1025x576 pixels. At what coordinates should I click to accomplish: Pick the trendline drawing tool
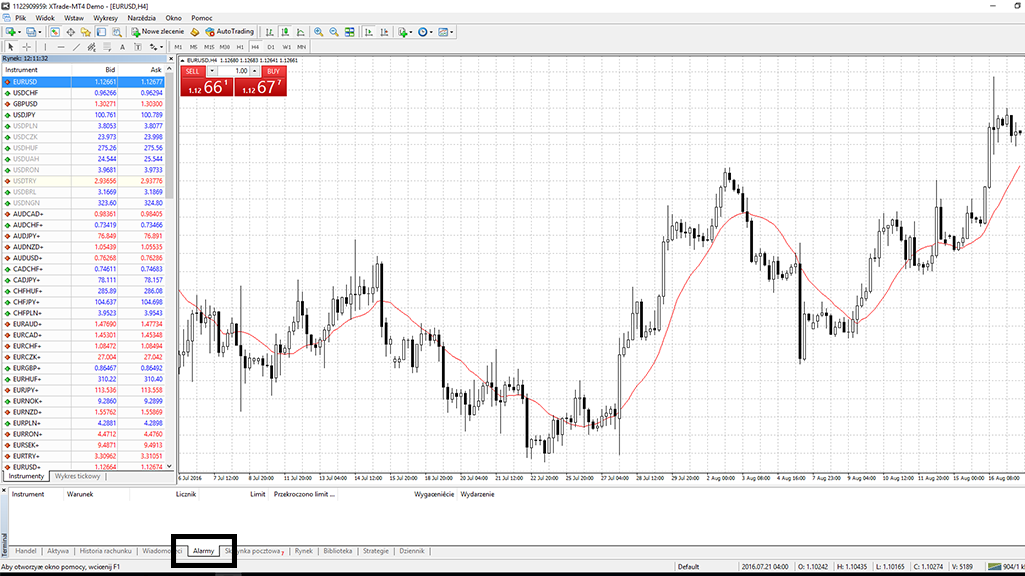(x=76, y=47)
